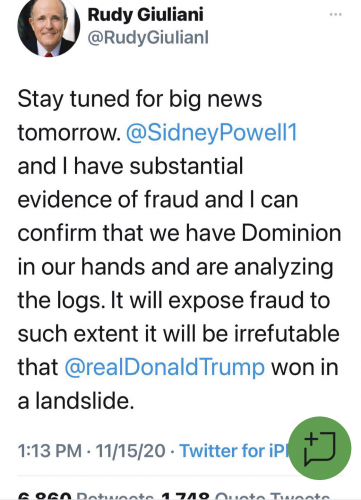This screenshot has width=361, height=500.
Task: Open the Twitter for iPhone source link
Action: pyautogui.click(x=234, y=451)
